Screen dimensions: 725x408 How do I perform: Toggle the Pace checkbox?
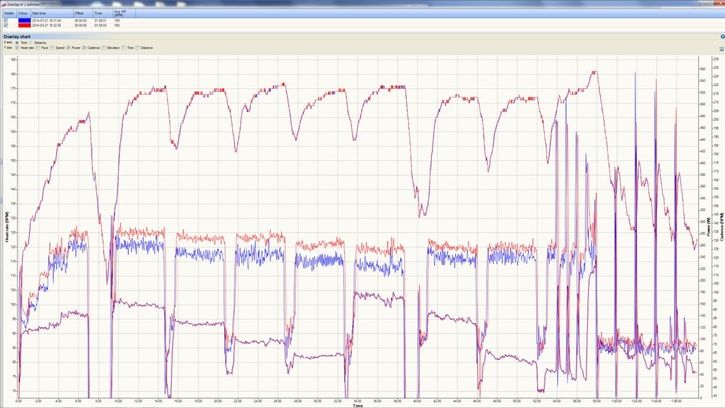click(38, 48)
